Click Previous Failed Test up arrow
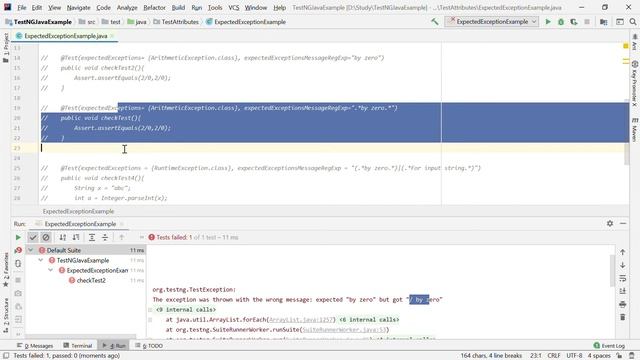This screenshot has width=640, height=360. click(121, 237)
